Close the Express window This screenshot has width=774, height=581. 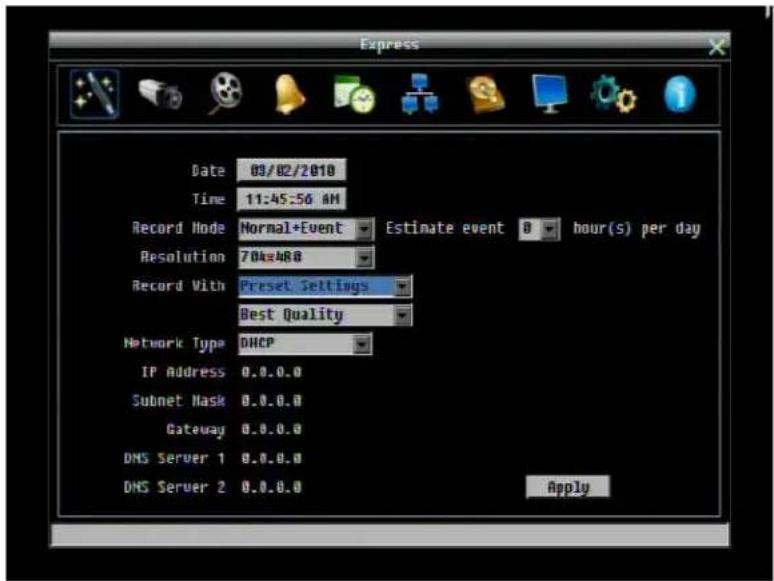click(x=716, y=48)
